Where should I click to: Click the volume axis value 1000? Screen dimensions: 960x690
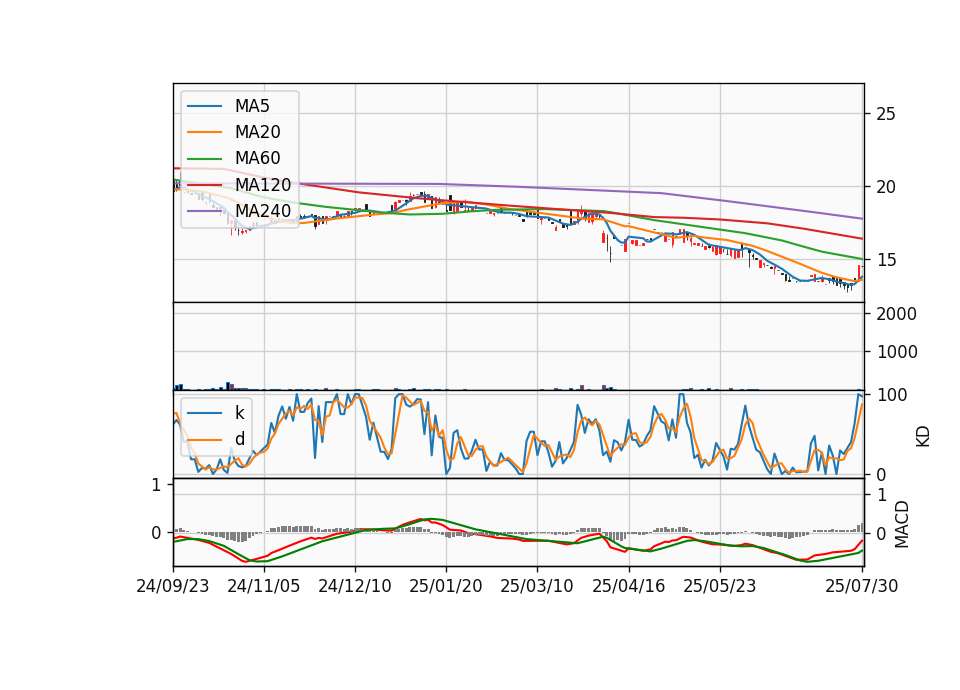click(x=896, y=352)
